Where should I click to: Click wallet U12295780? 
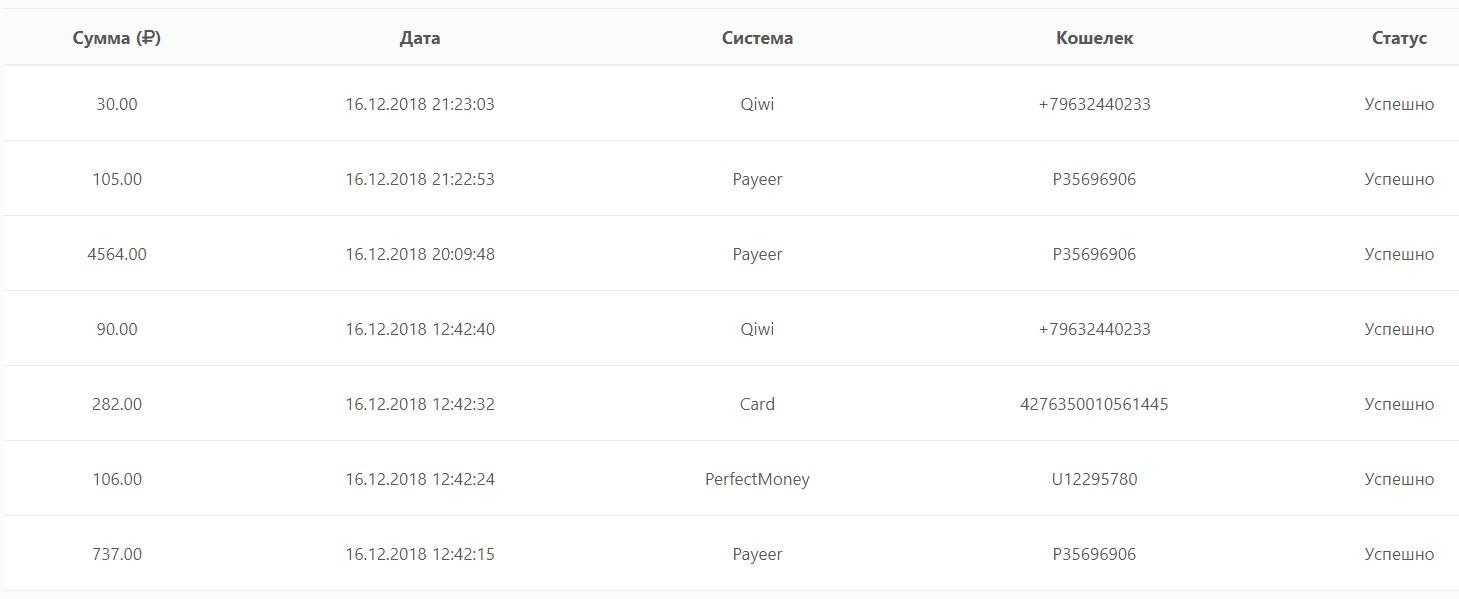pos(1094,479)
